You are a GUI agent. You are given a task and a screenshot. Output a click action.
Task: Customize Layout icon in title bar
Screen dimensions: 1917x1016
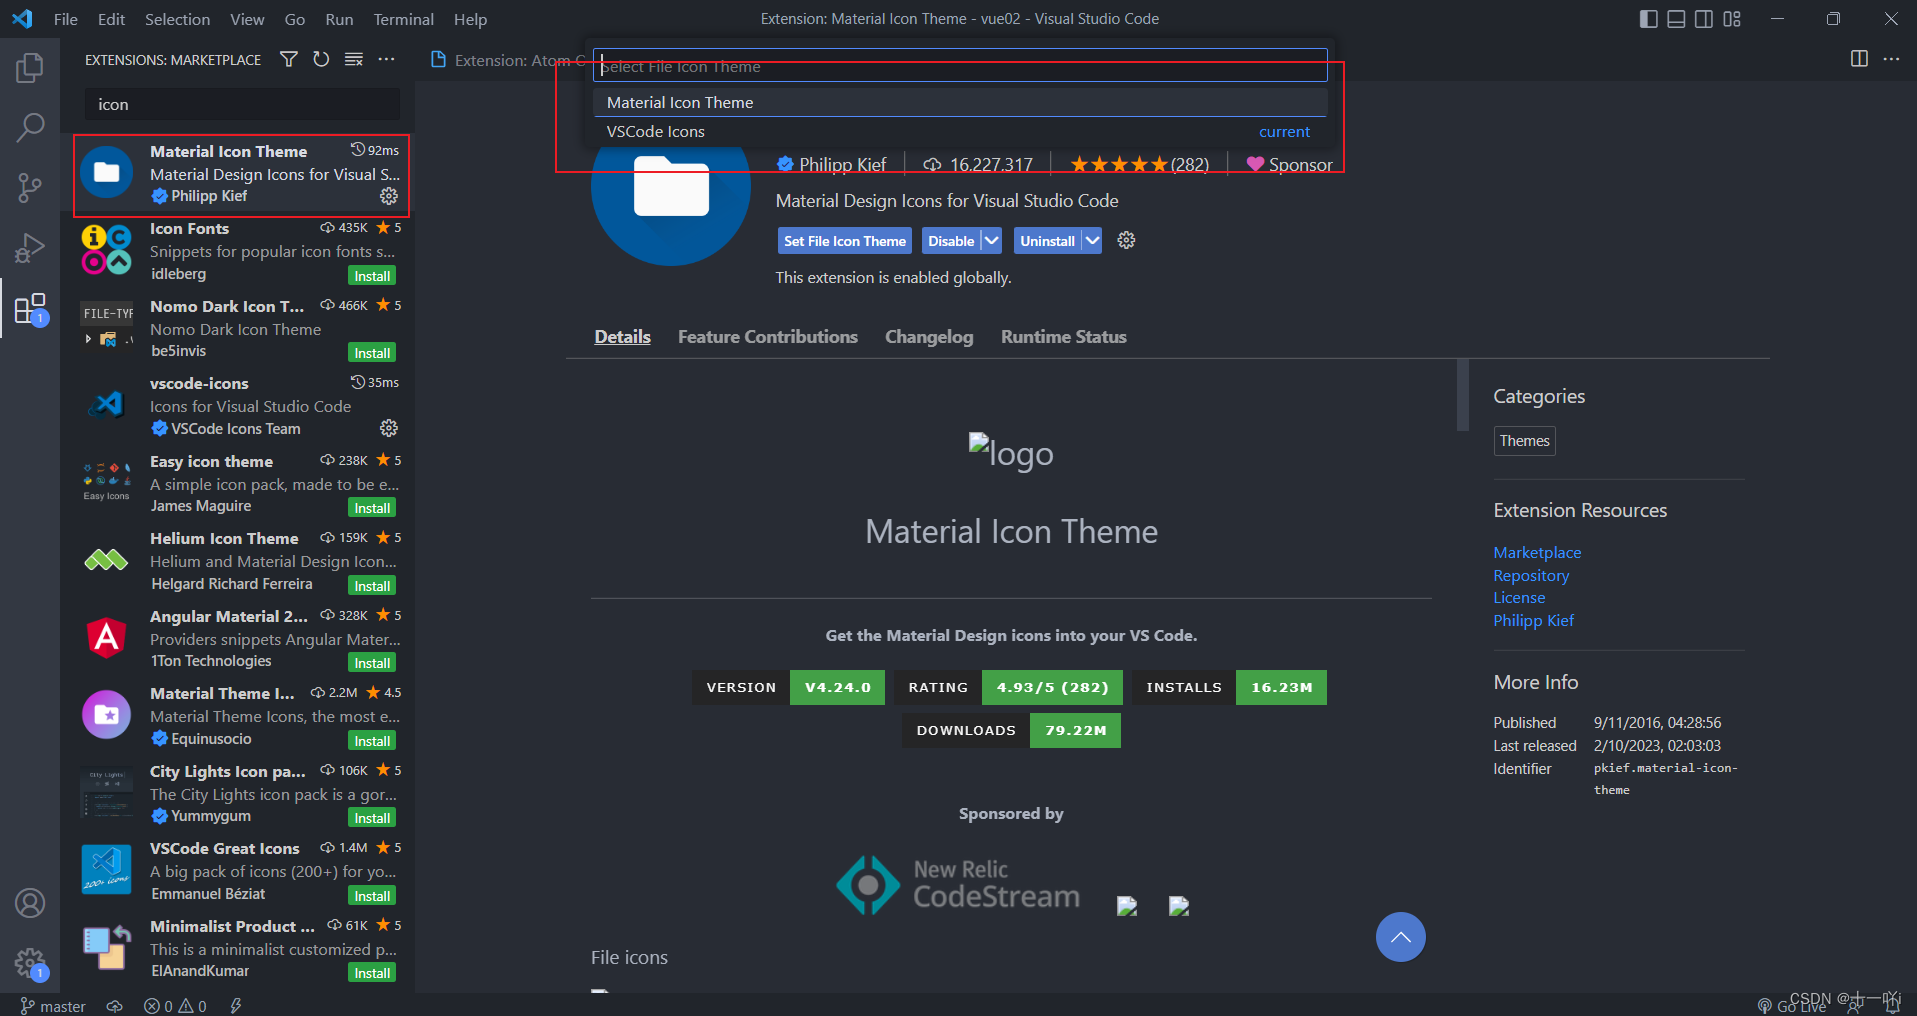[x=1732, y=19]
